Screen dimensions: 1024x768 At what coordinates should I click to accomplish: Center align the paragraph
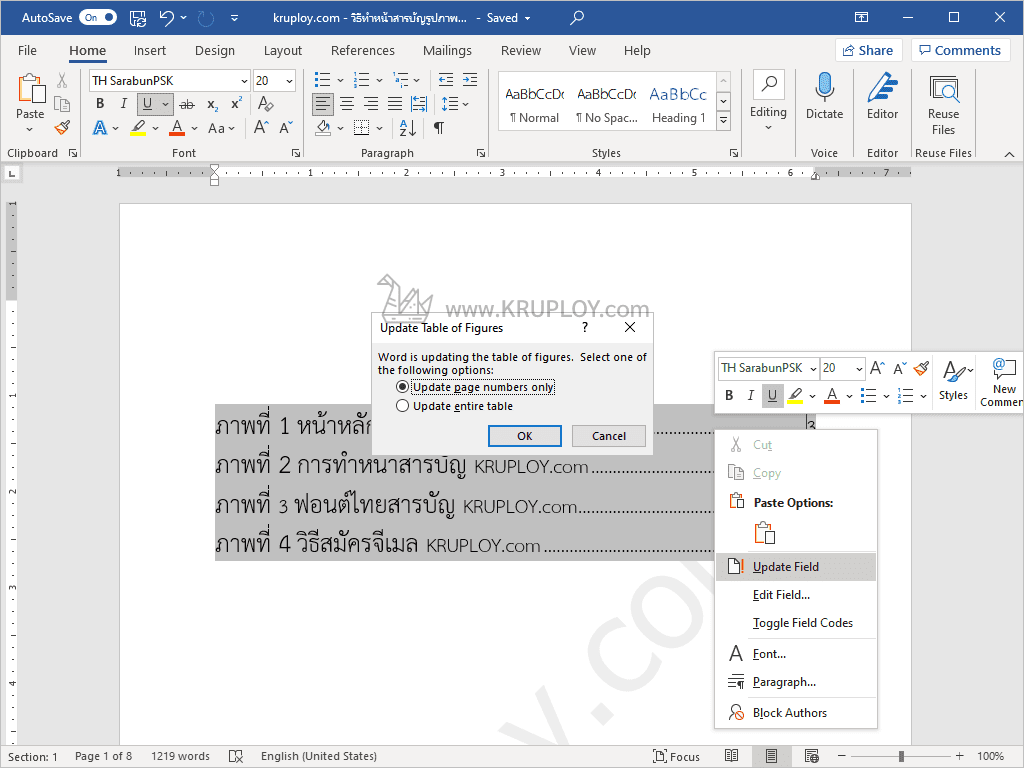click(347, 104)
